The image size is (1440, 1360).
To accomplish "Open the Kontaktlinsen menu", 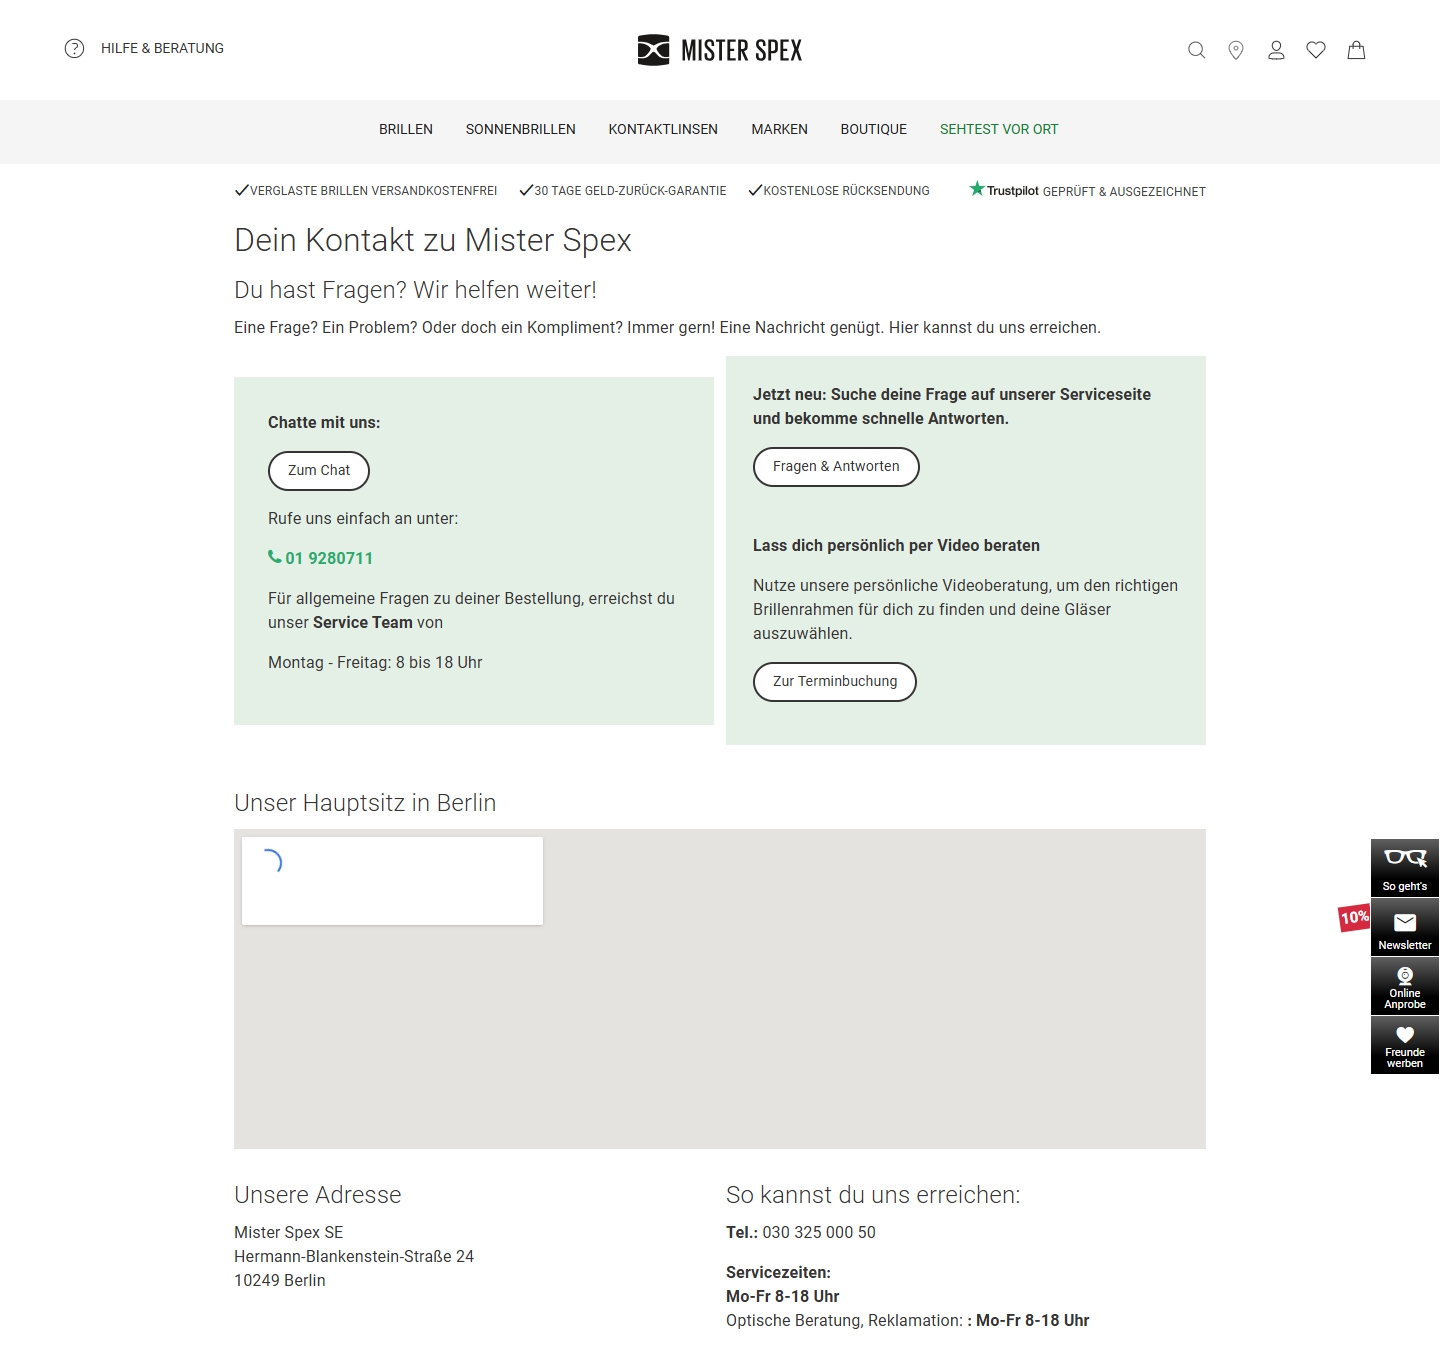I will [663, 129].
